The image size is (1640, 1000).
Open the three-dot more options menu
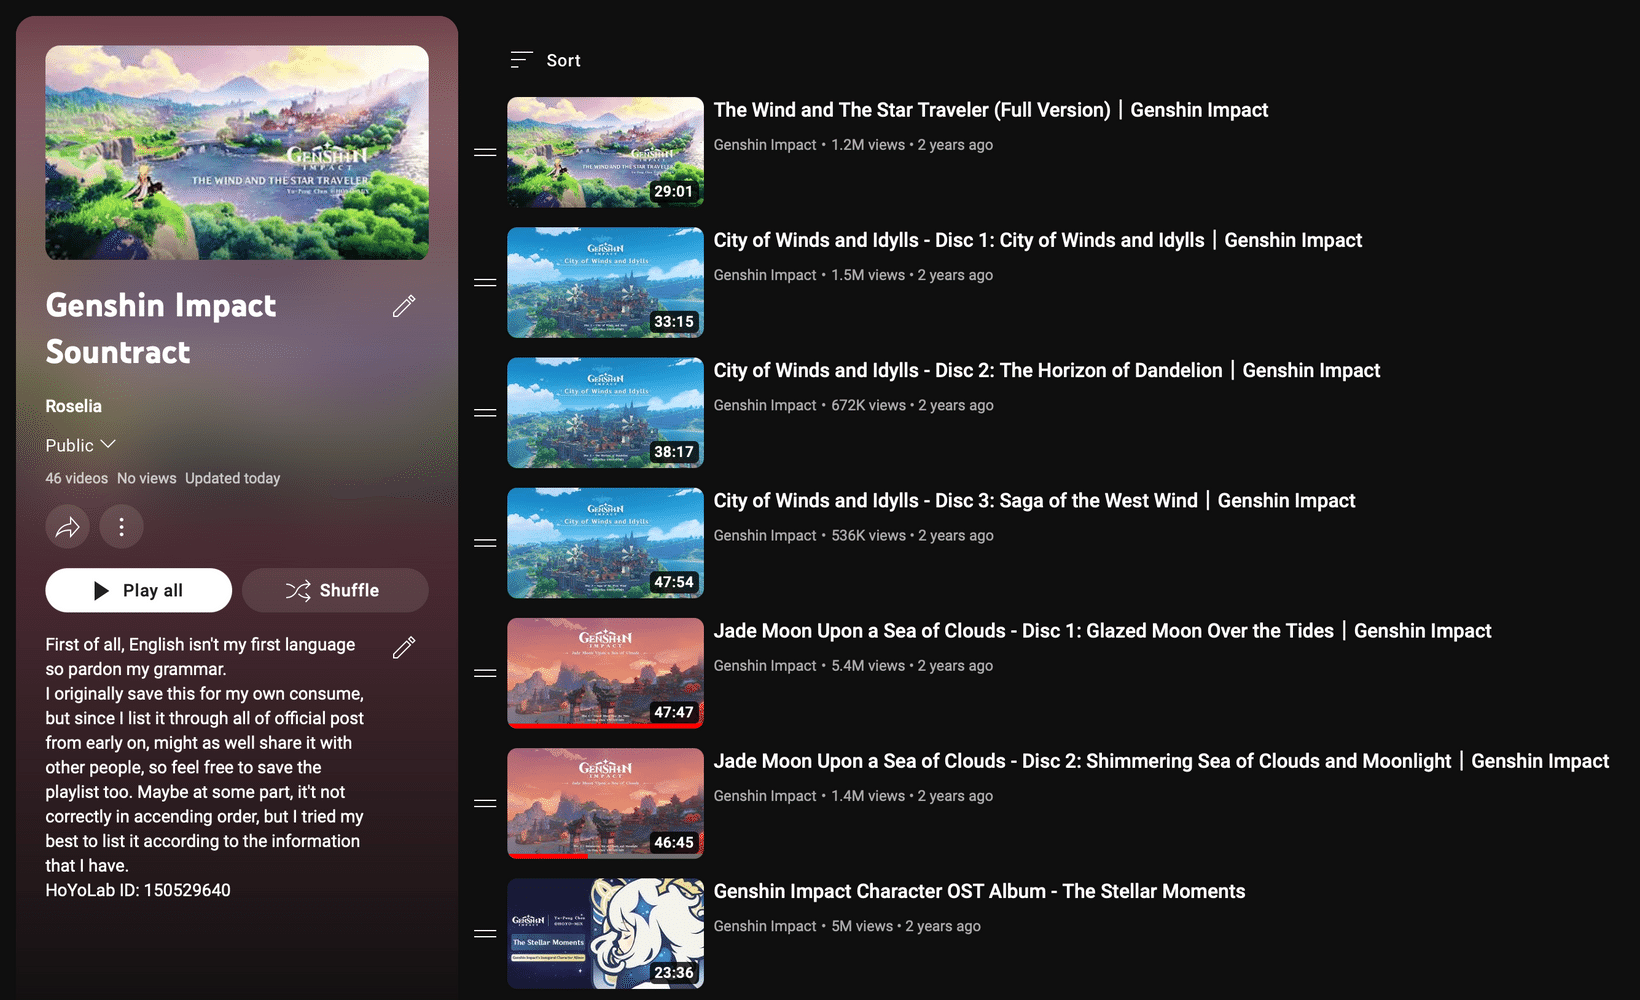(x=122, y=526)
